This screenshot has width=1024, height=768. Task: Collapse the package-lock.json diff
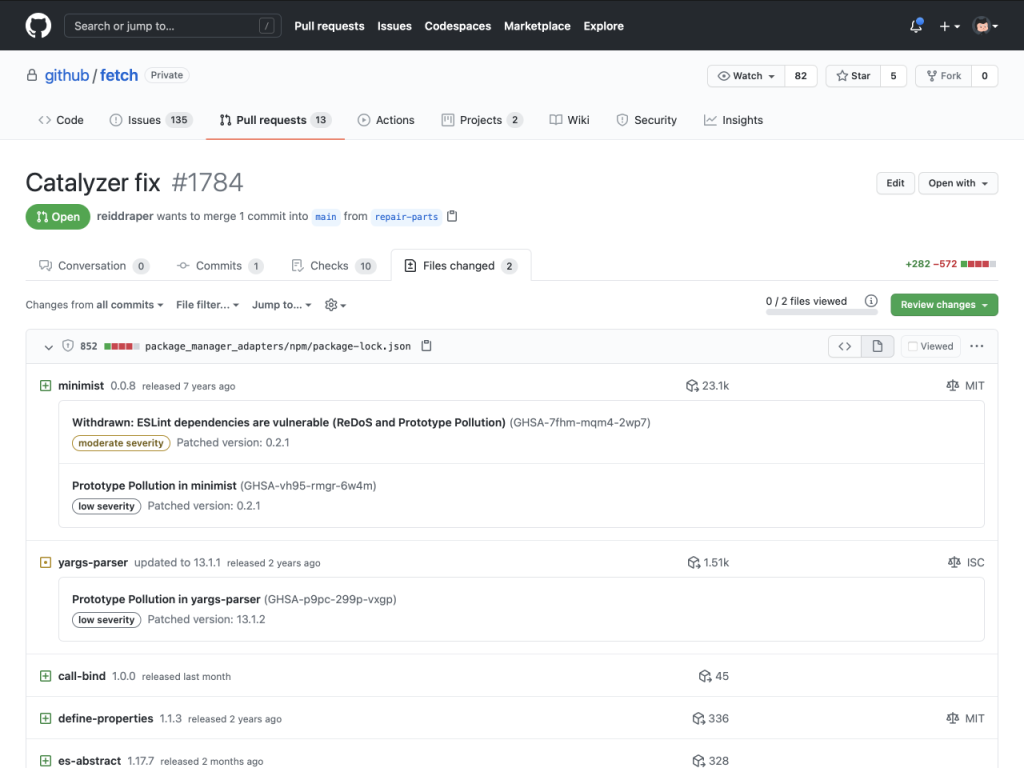click(x=47, y=346)
